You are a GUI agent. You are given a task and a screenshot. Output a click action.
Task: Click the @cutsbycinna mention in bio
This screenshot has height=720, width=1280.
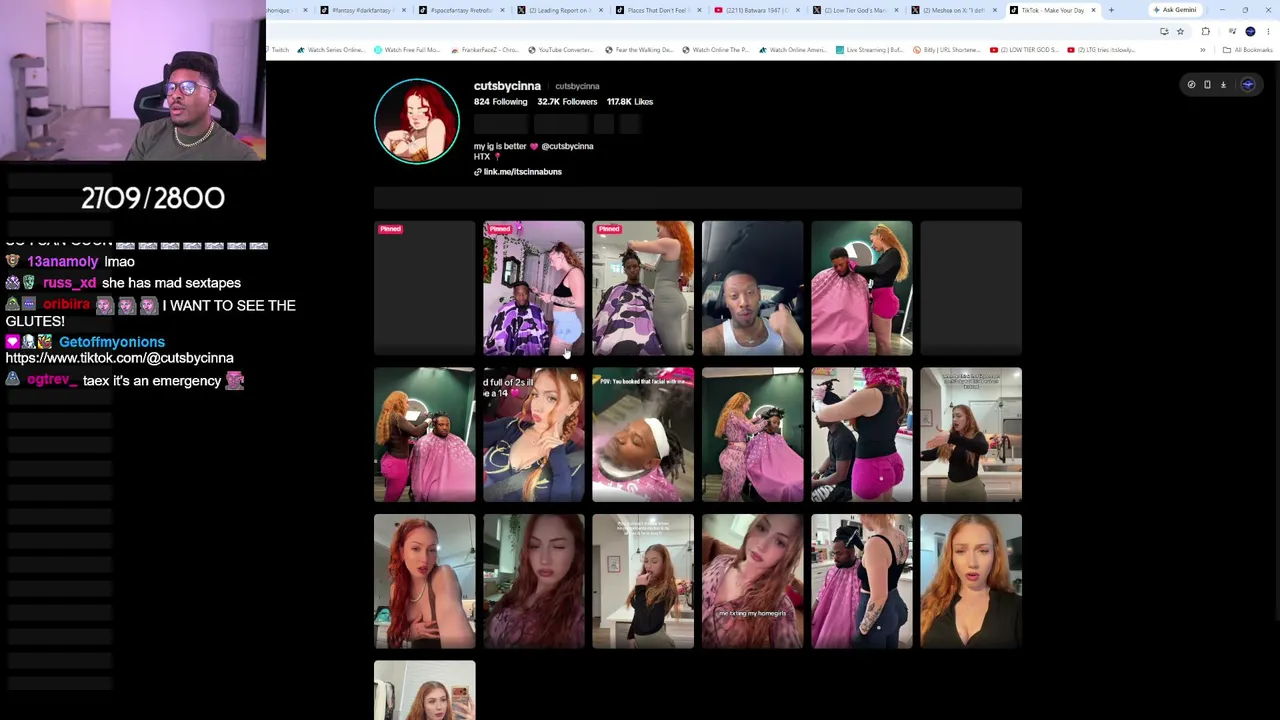click(x=567, y=146)
